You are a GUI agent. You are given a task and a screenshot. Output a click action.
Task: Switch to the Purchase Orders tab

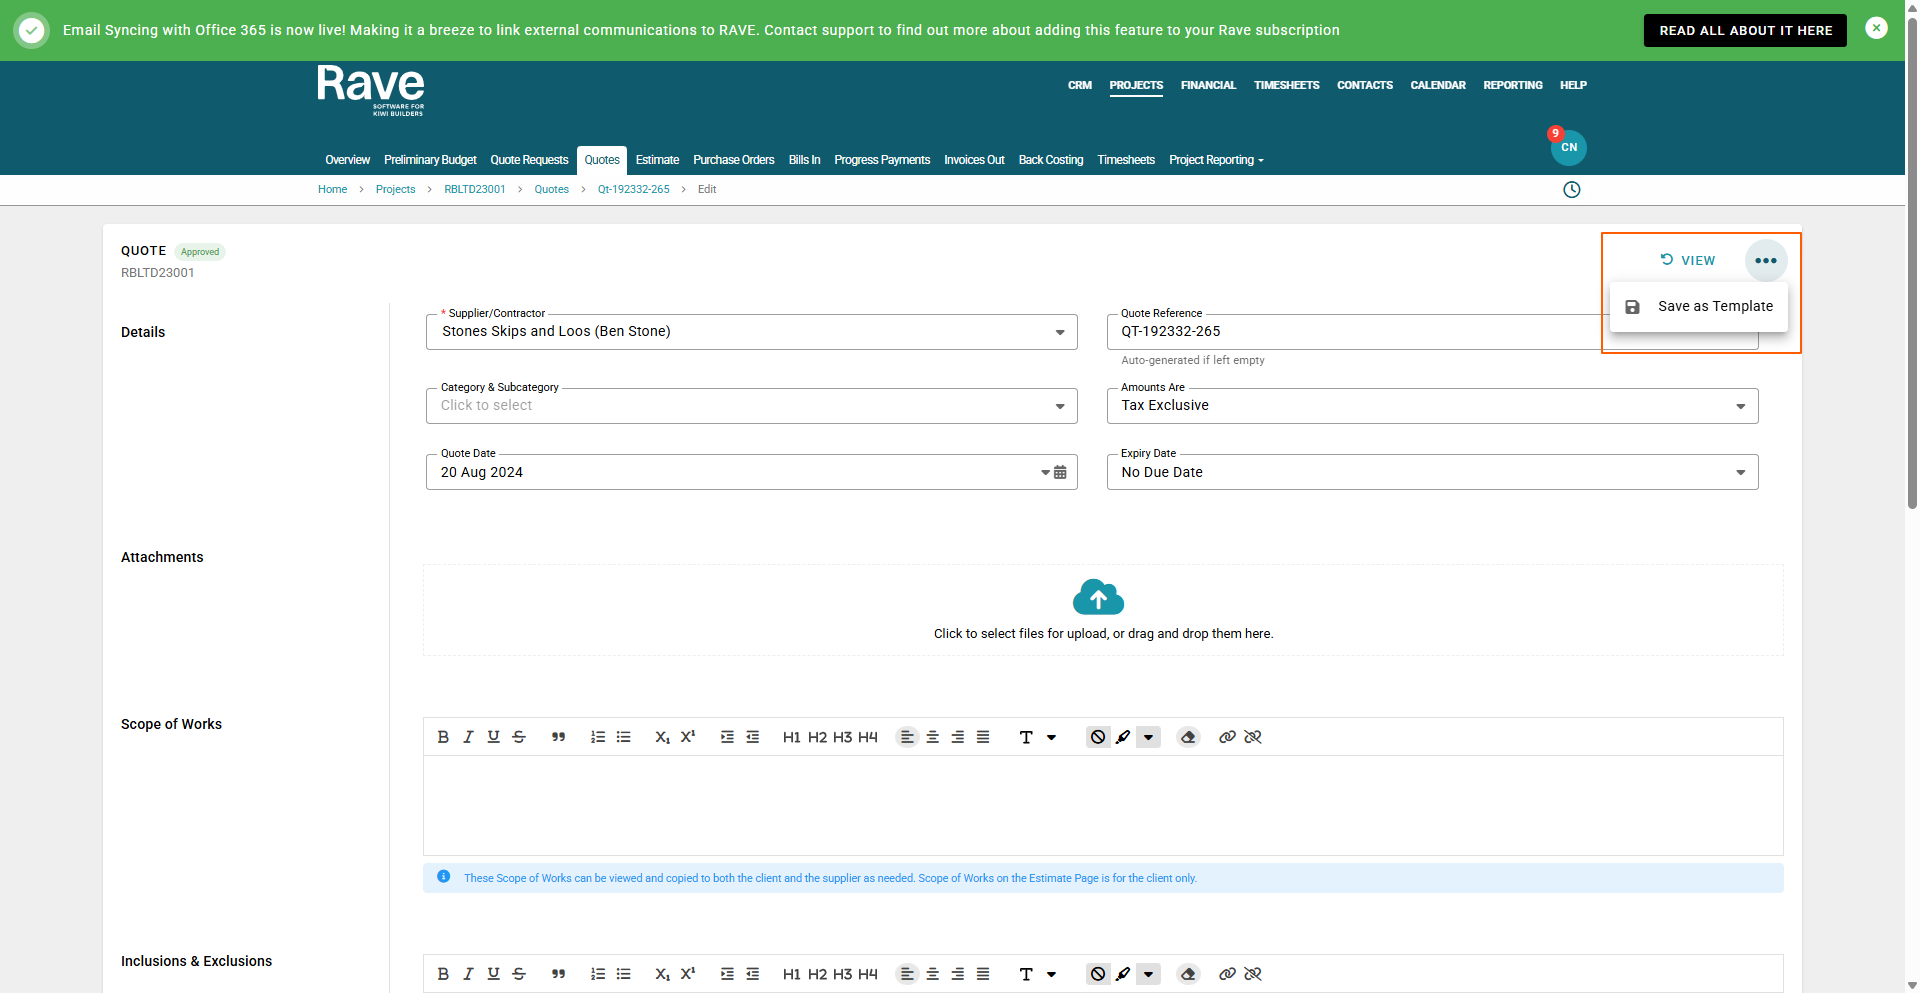733,160
